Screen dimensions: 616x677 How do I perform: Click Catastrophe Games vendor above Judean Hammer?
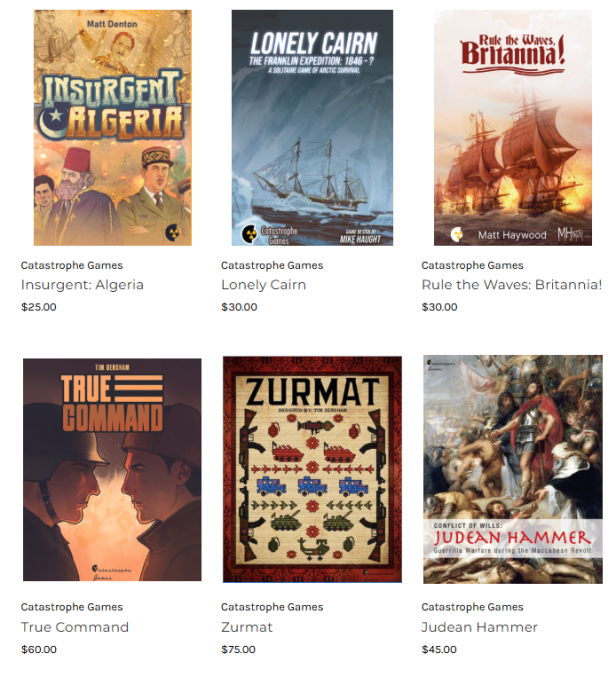point(472,607)
